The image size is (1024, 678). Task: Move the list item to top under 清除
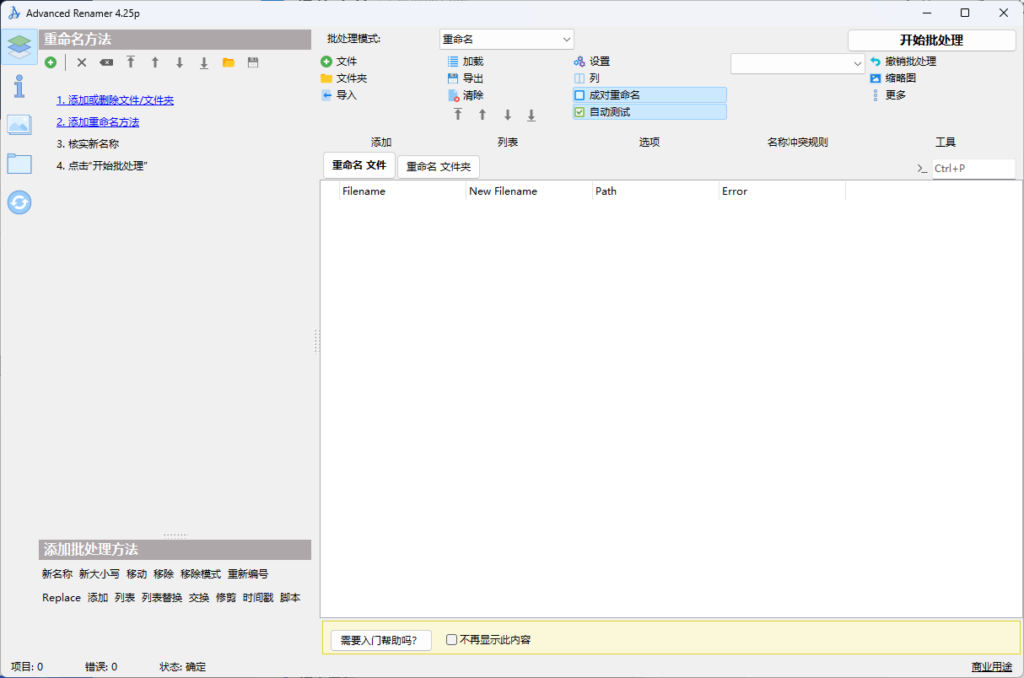tap(458, 115)
